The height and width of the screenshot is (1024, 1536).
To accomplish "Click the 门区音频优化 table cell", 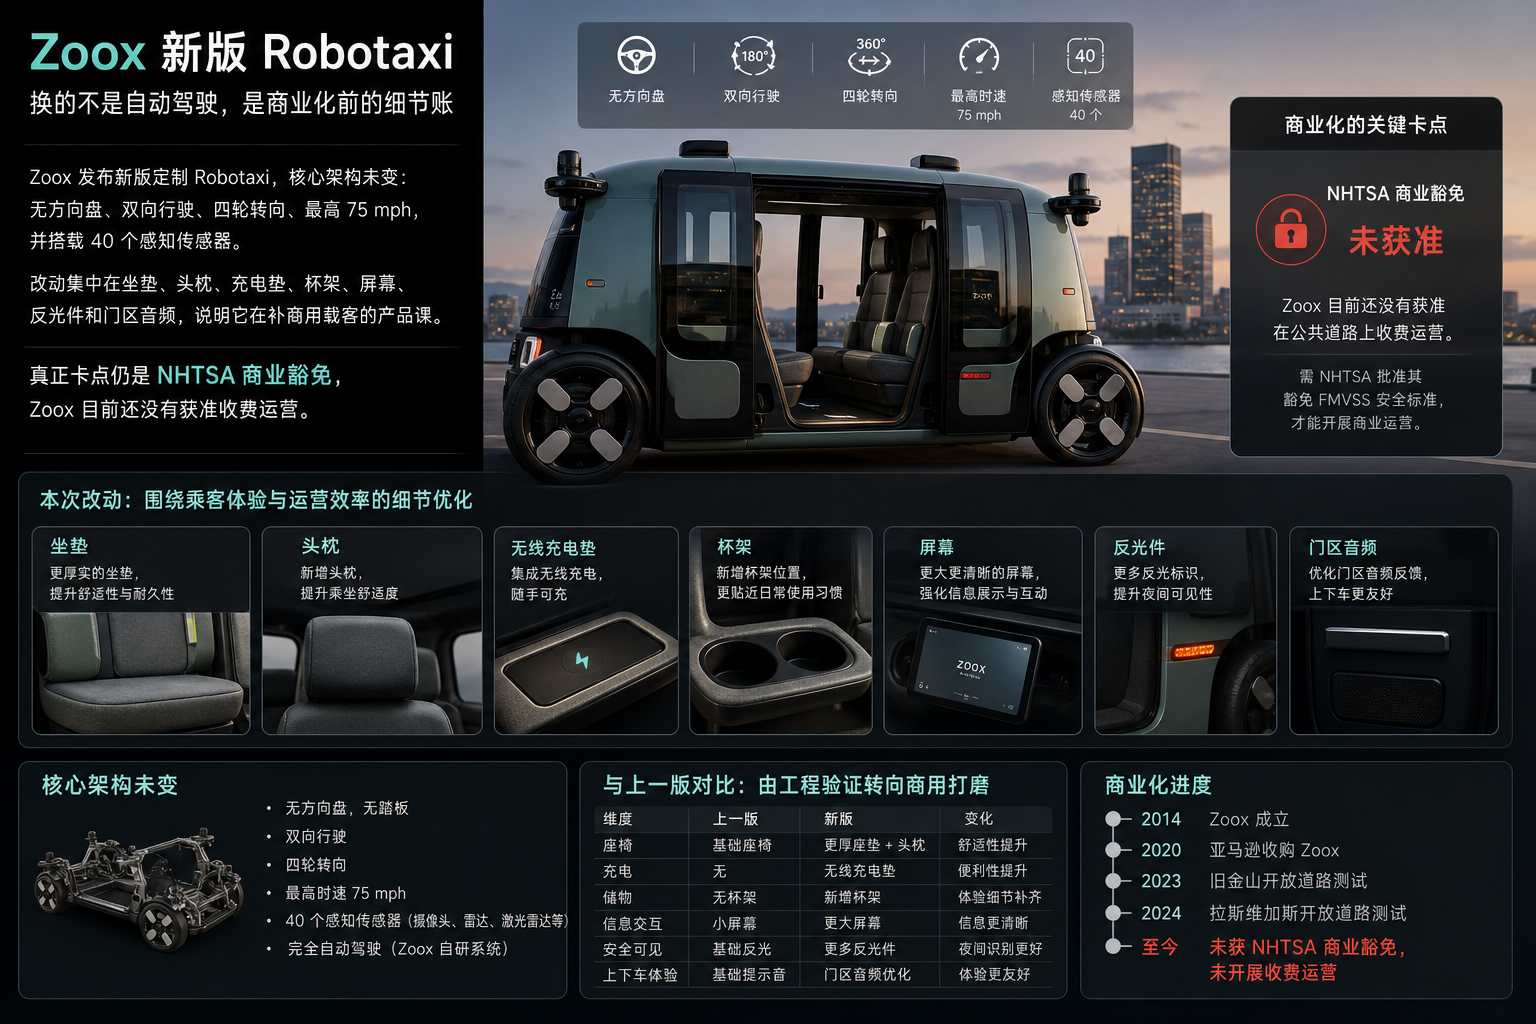I will 867,974.
